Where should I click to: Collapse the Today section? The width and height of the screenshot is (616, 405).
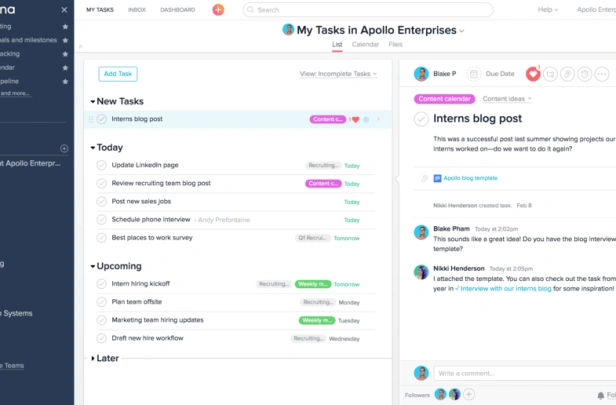[x=93, y=148]
